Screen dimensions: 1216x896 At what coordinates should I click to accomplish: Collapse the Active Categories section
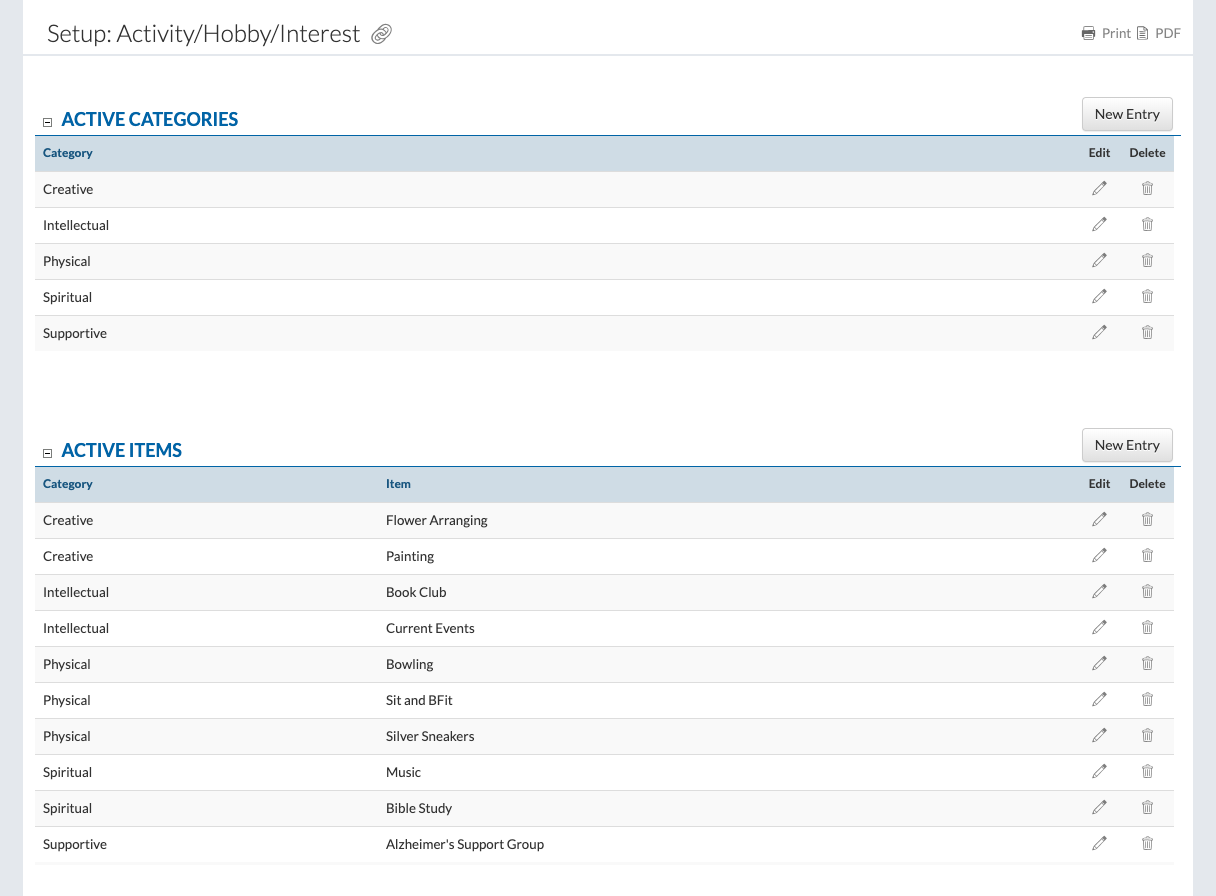click(x=47, y=122)
